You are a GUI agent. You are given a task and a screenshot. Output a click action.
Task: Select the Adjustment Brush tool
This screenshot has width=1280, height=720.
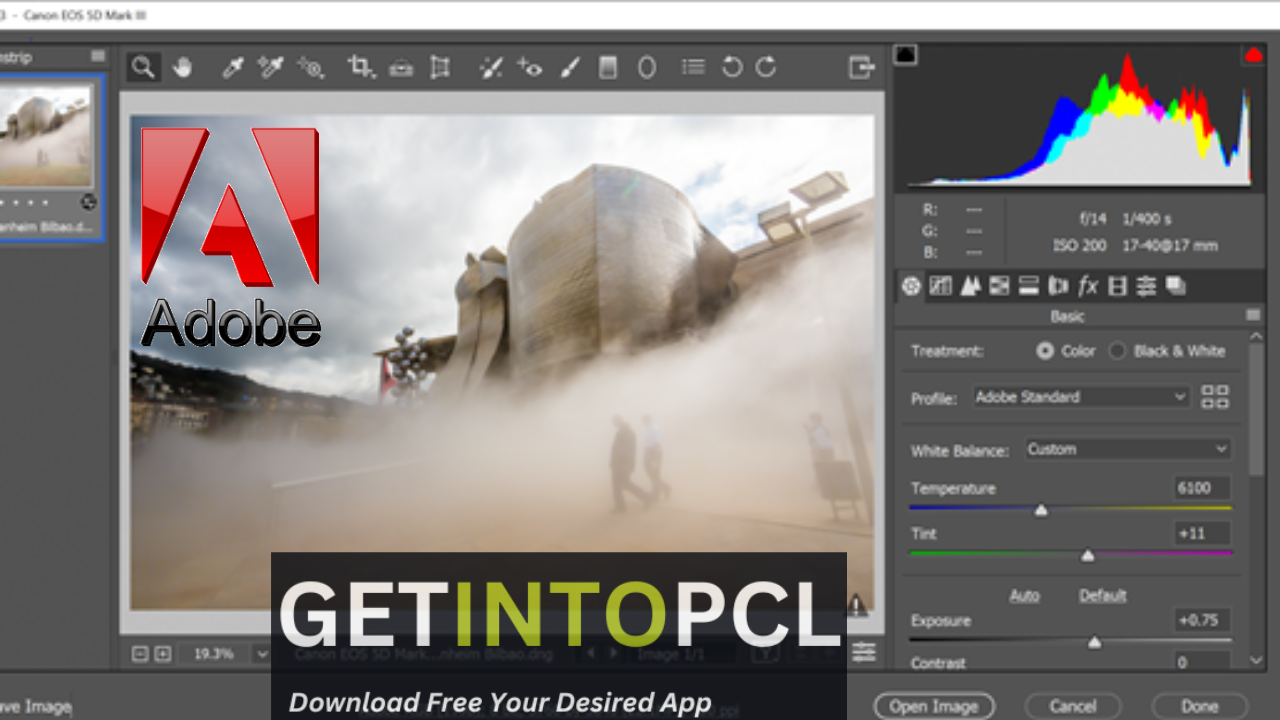(x=569, y=67)
